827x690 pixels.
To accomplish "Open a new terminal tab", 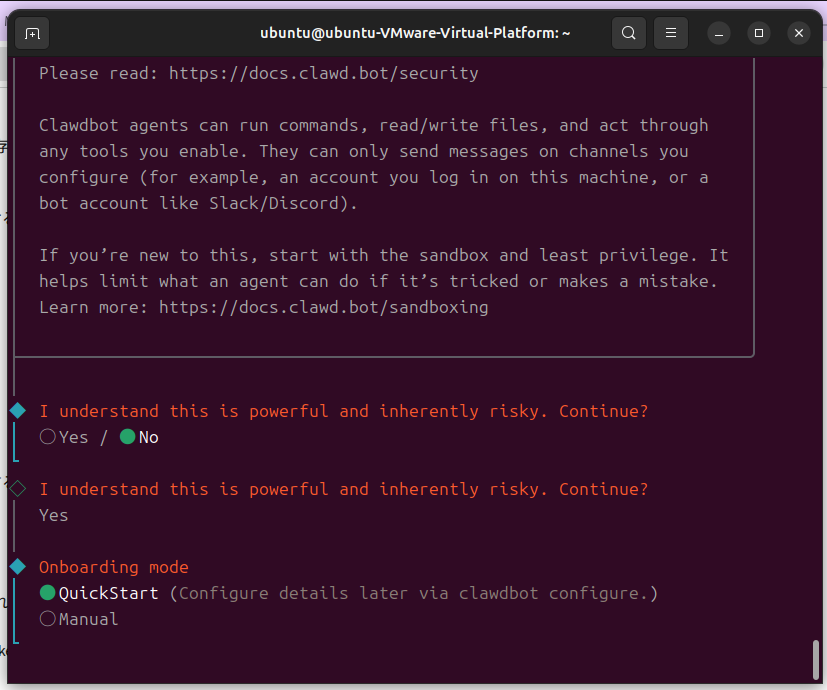I will tap(32, 33).
